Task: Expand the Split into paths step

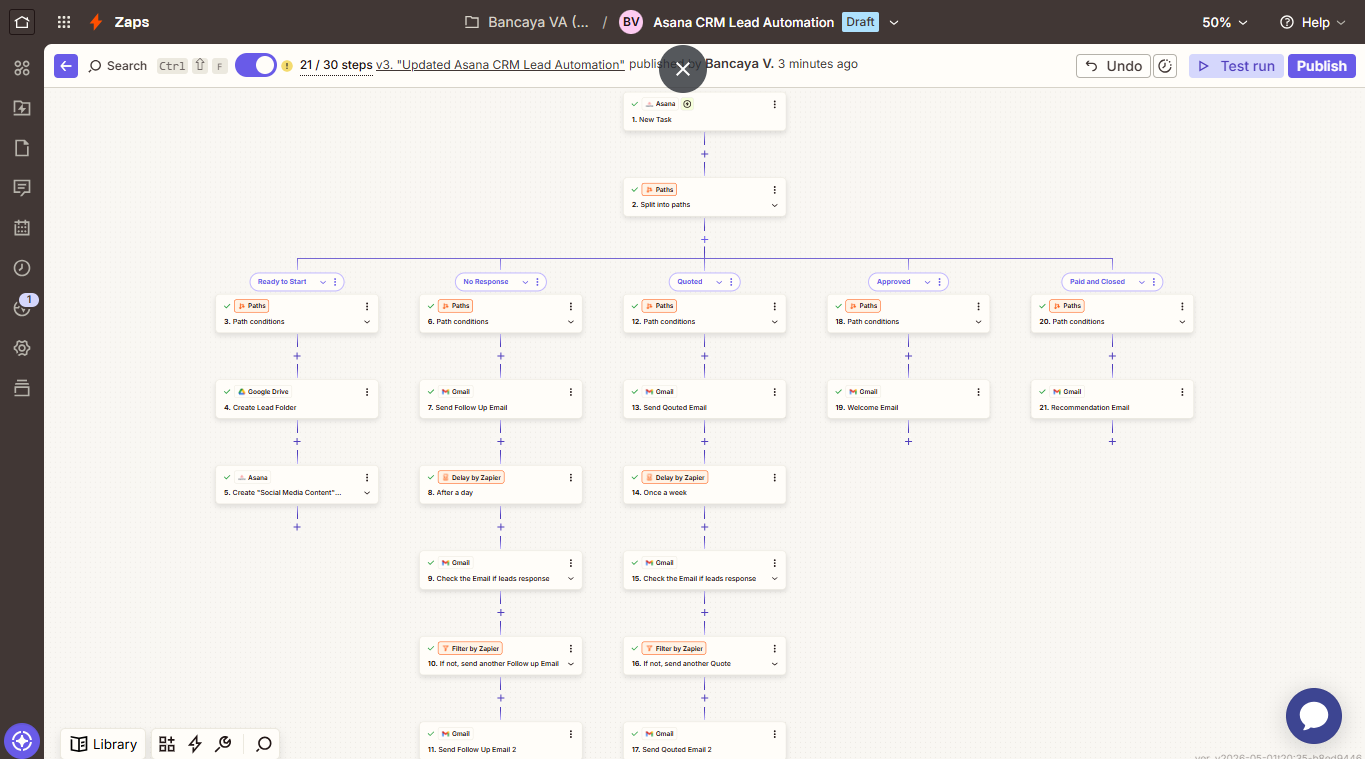Action: (x=774, y=205)
